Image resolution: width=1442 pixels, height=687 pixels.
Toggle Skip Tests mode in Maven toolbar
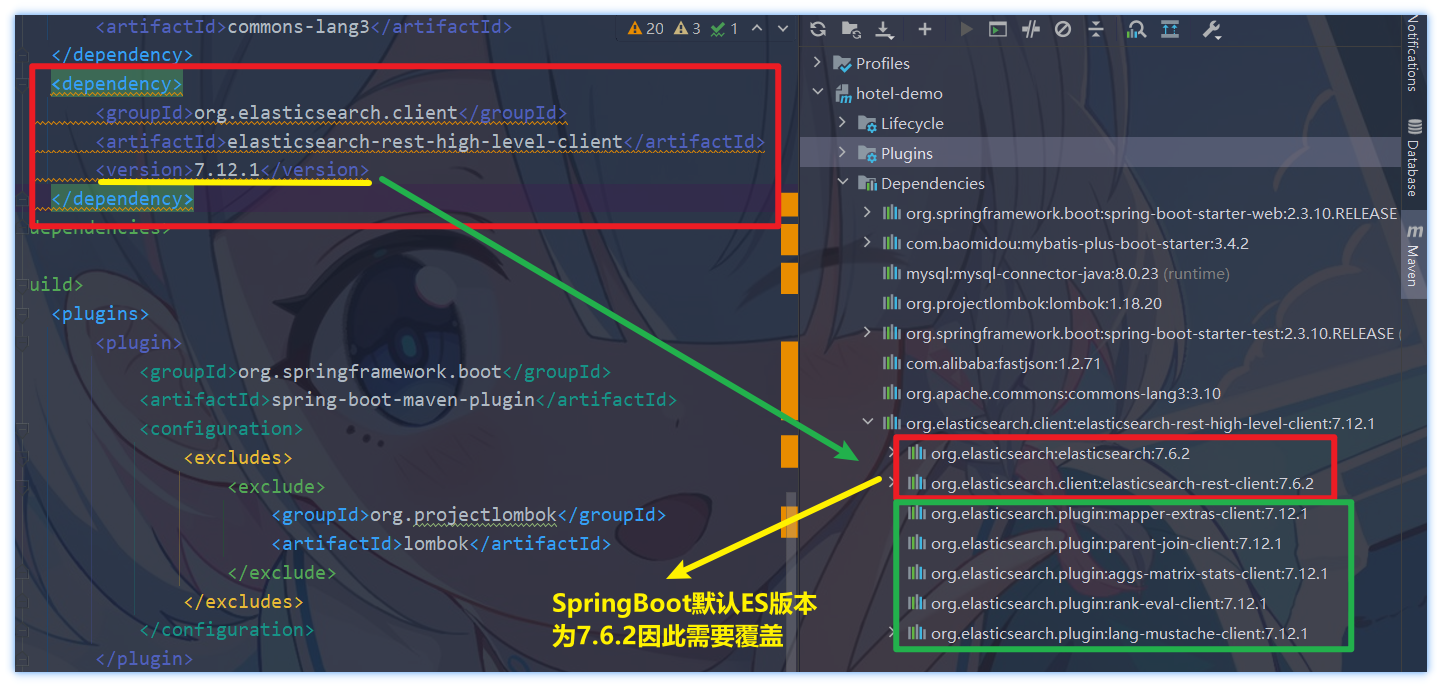click(1063, 29)
